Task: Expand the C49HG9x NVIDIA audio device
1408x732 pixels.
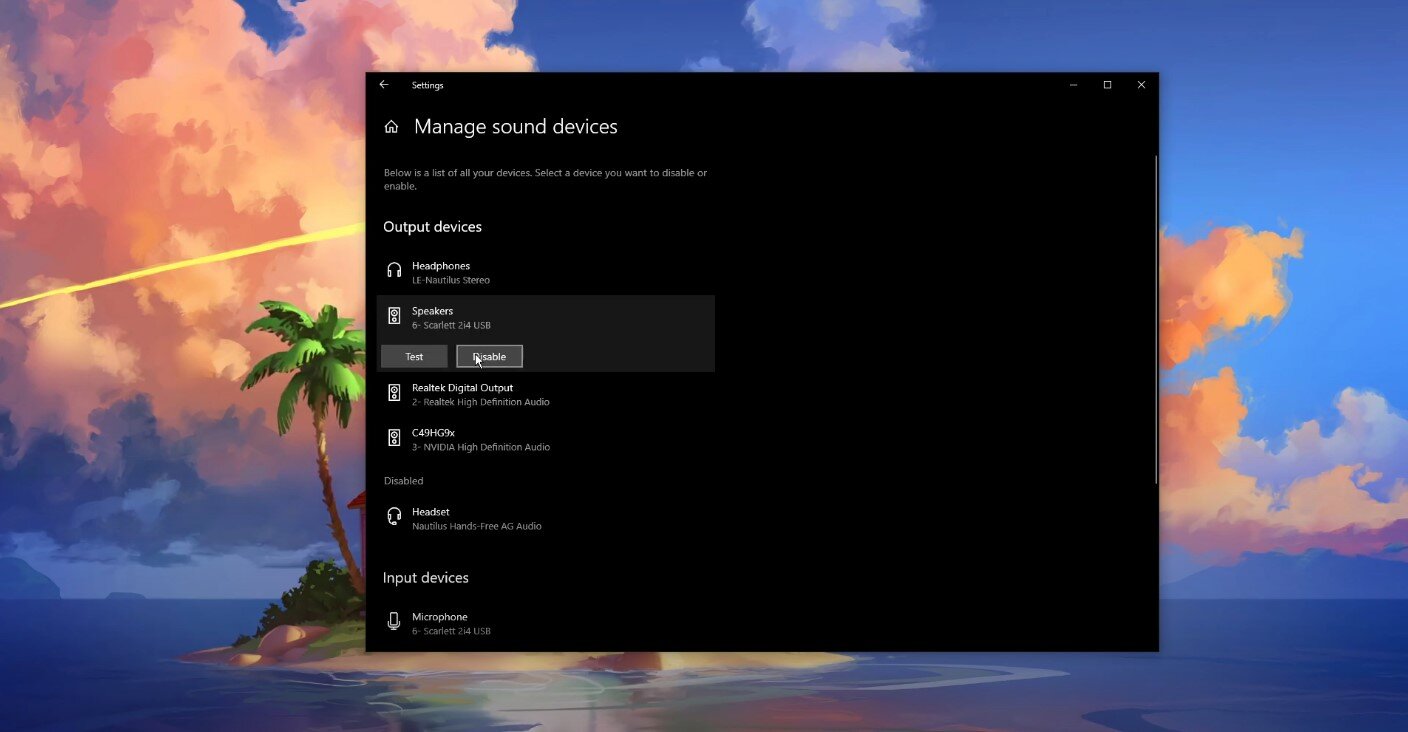Action: pos(480,440)
